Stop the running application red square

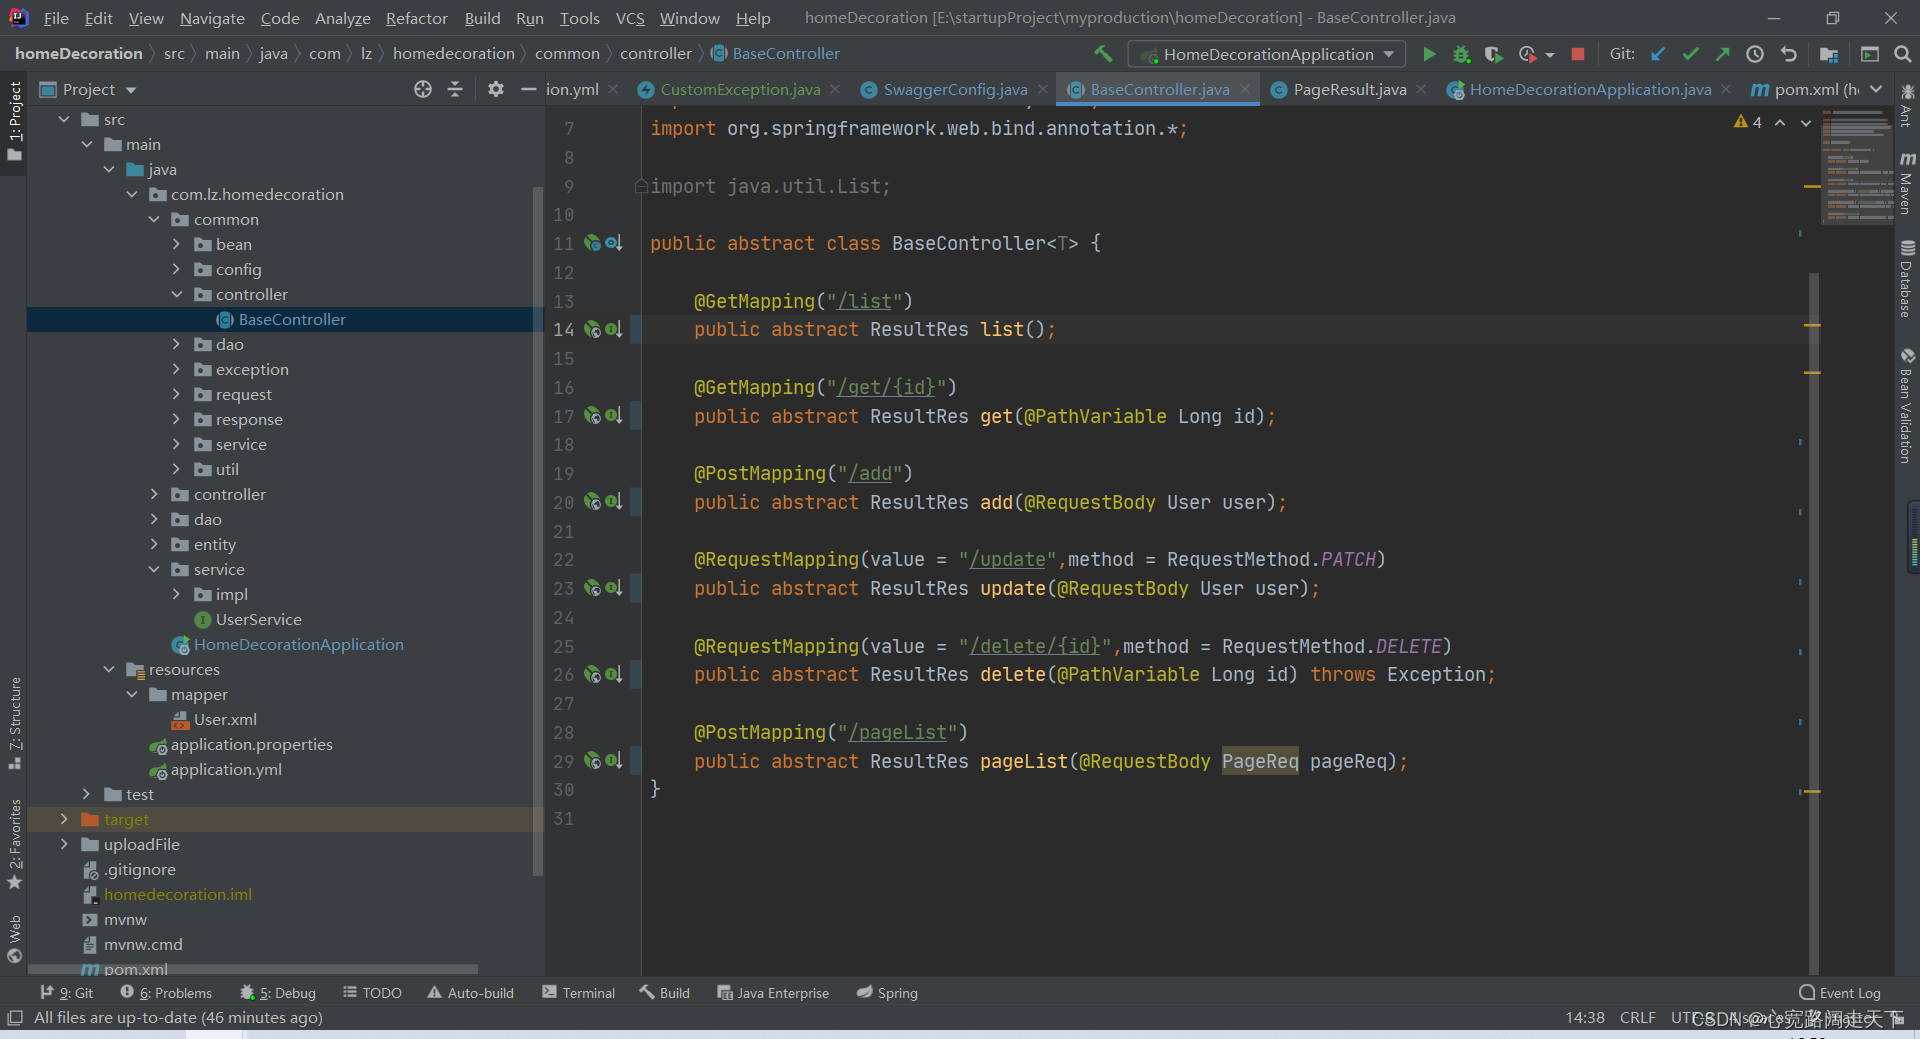tap(1578, 54)
